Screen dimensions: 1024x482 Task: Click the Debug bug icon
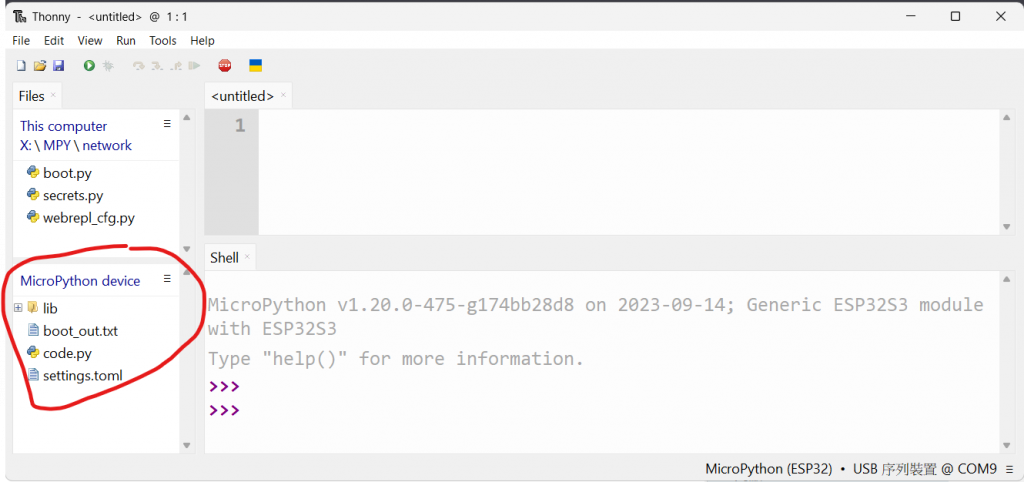click(x=108, y=66)
